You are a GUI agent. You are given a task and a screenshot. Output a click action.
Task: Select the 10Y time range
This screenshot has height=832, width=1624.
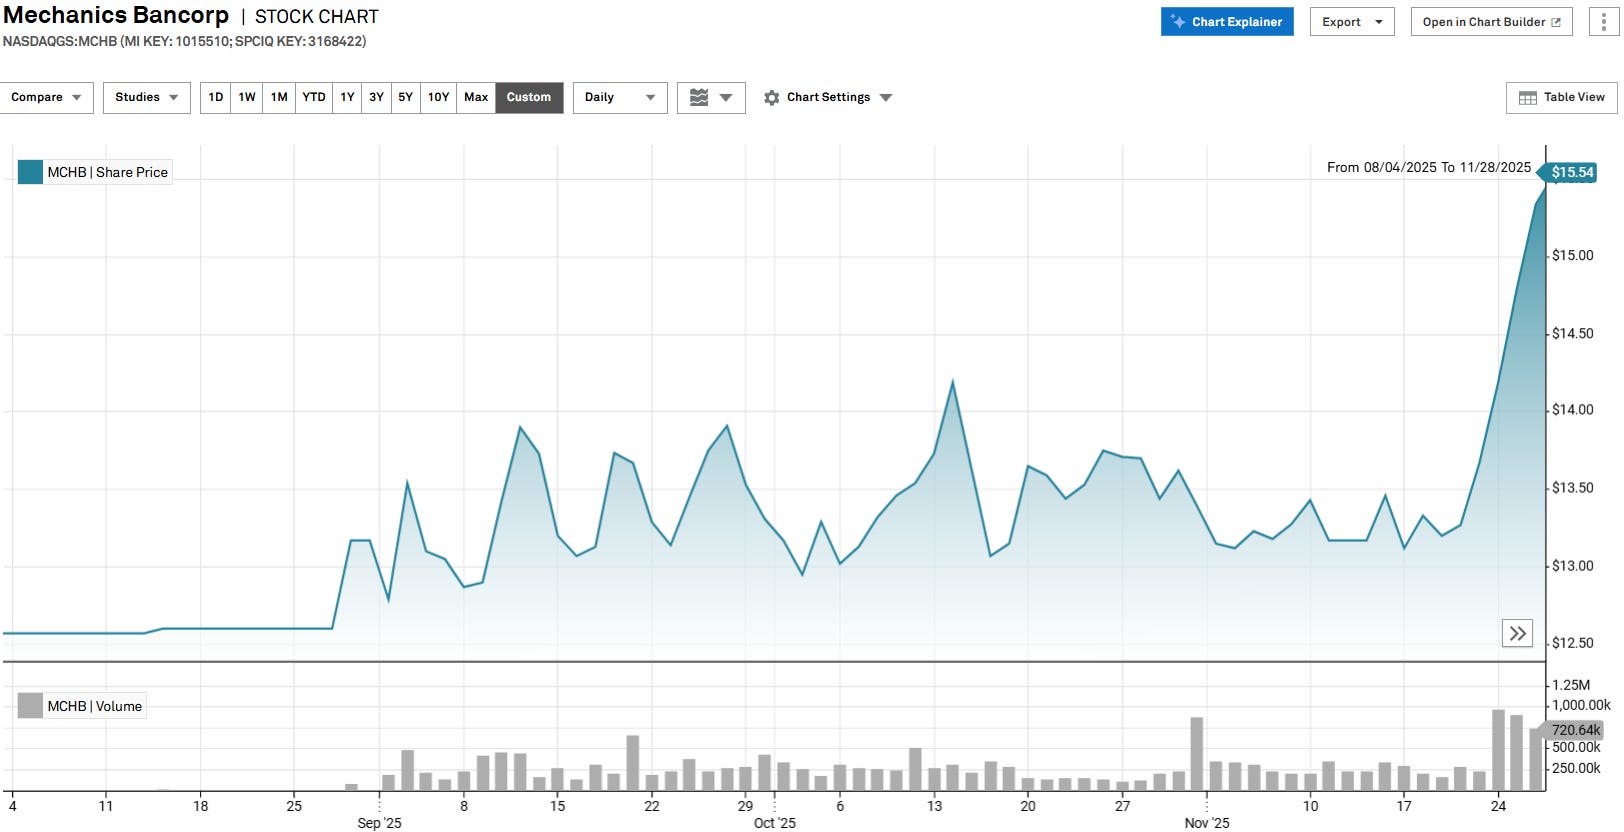point(438,97)
